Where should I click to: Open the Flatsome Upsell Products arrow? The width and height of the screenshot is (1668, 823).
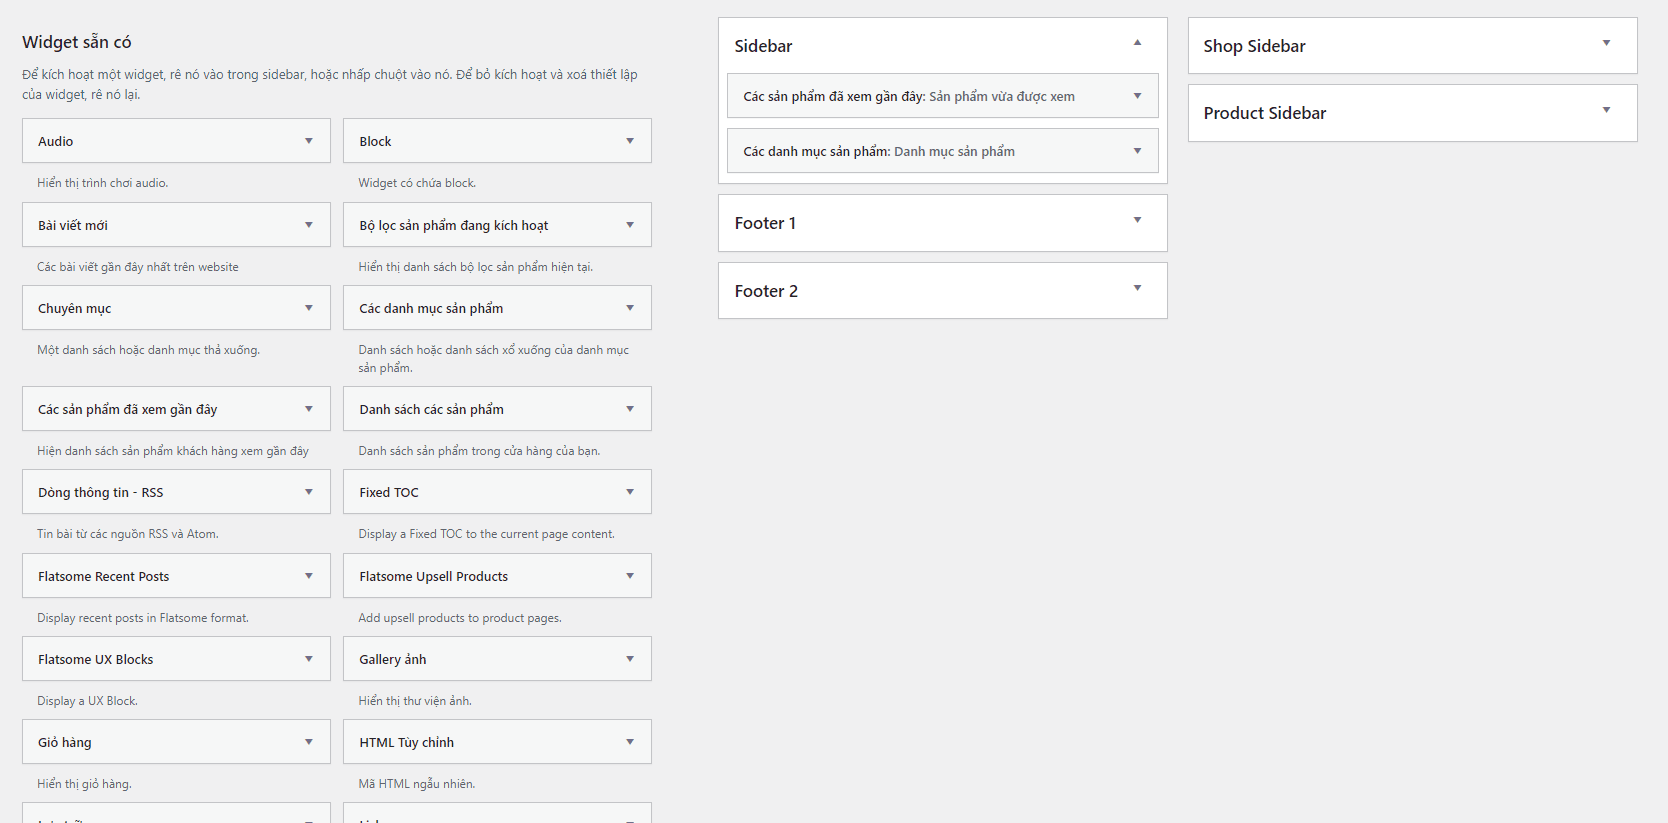point(630,576)
